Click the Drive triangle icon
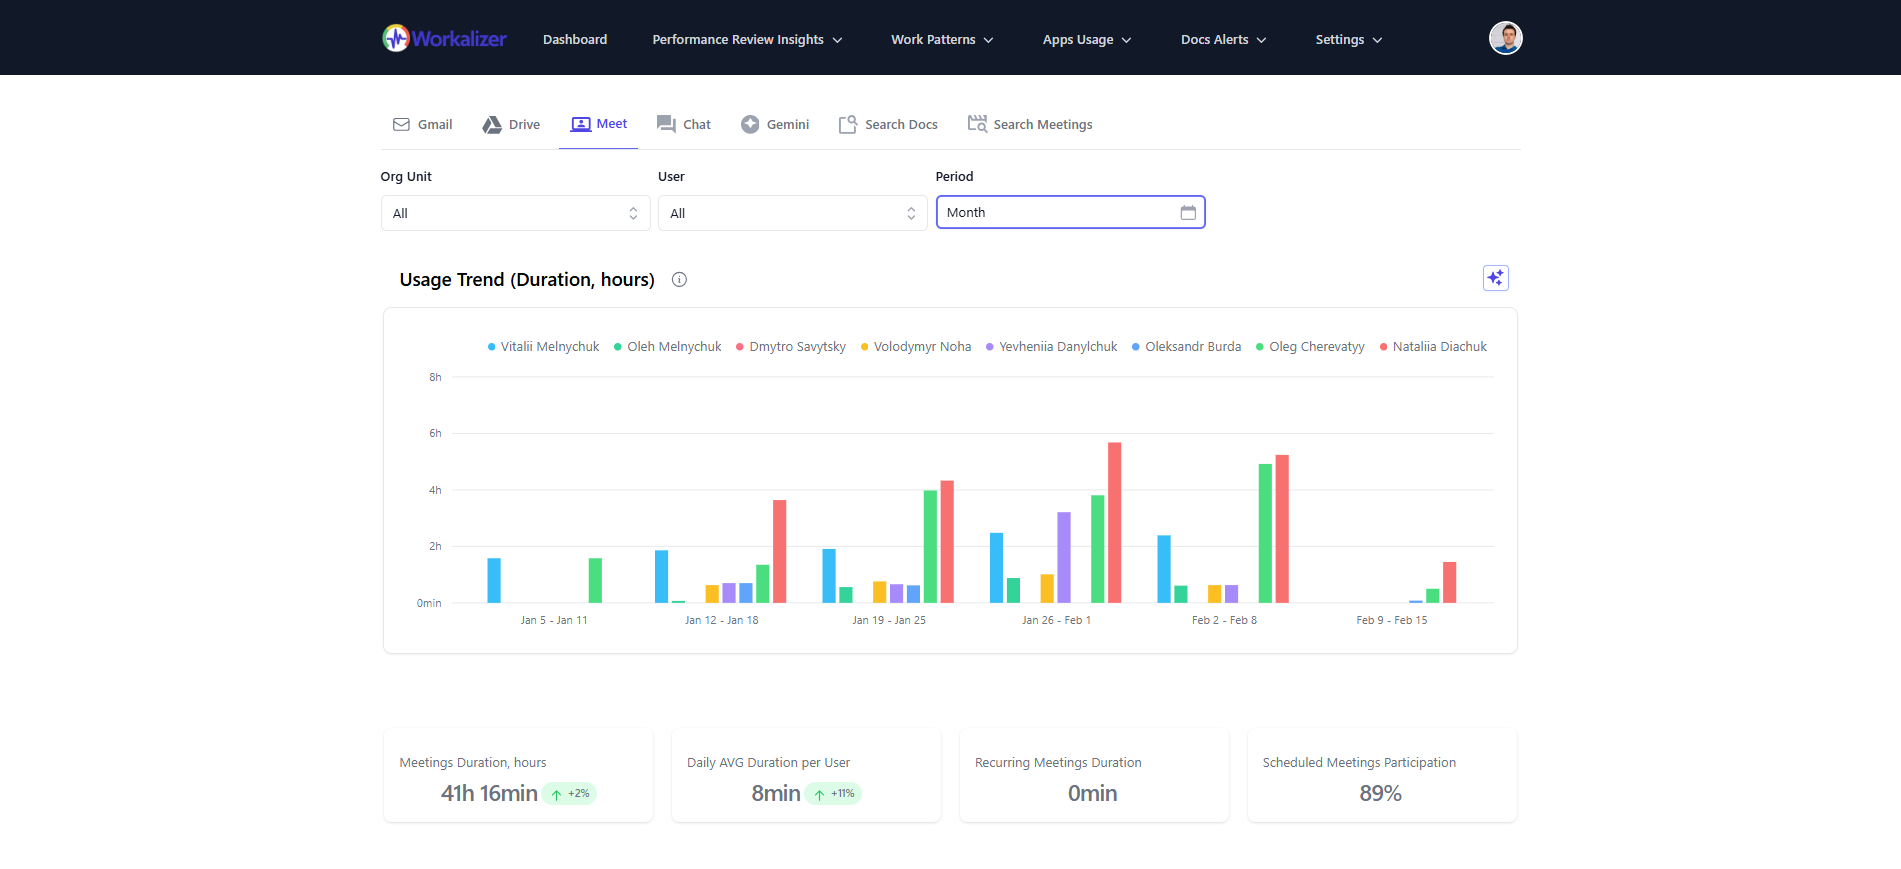The image size is (1901, 869). tap(492, 125)
